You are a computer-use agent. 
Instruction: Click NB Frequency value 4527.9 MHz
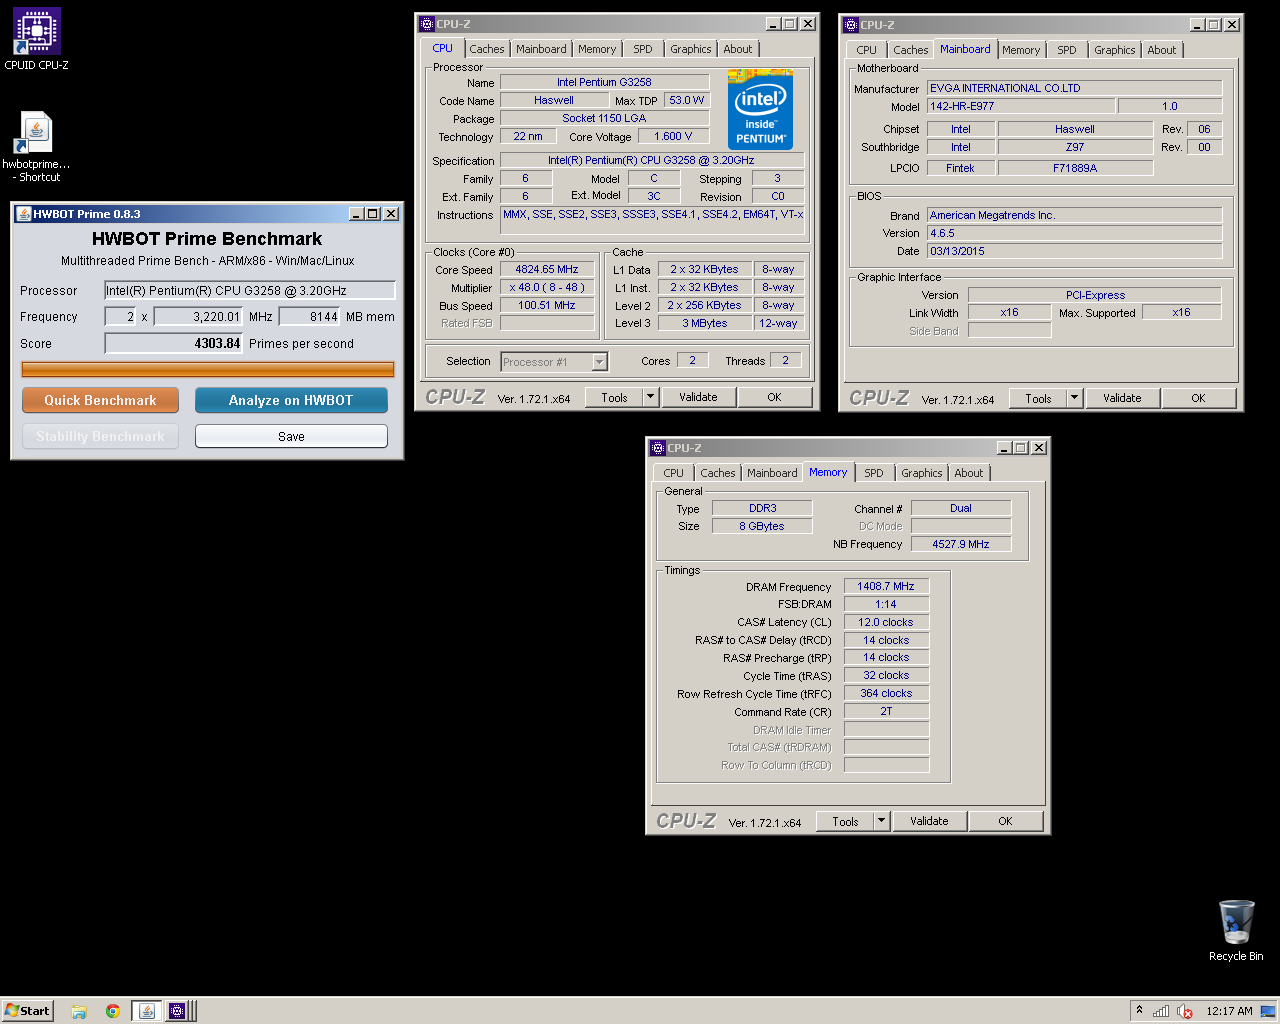click(x=961, y=544)
